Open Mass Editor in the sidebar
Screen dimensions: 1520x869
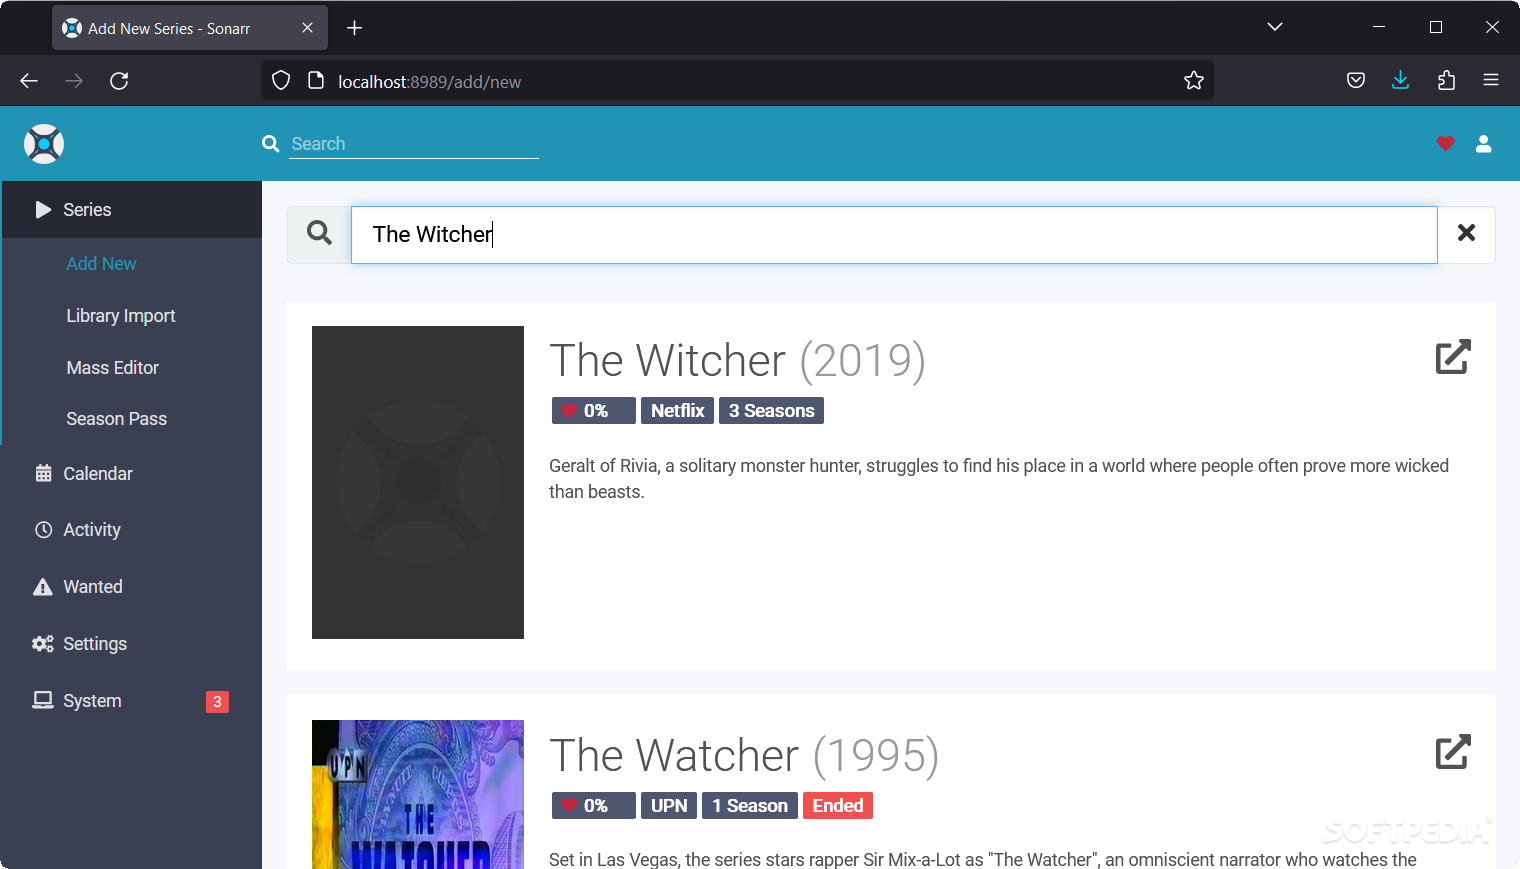113,368
